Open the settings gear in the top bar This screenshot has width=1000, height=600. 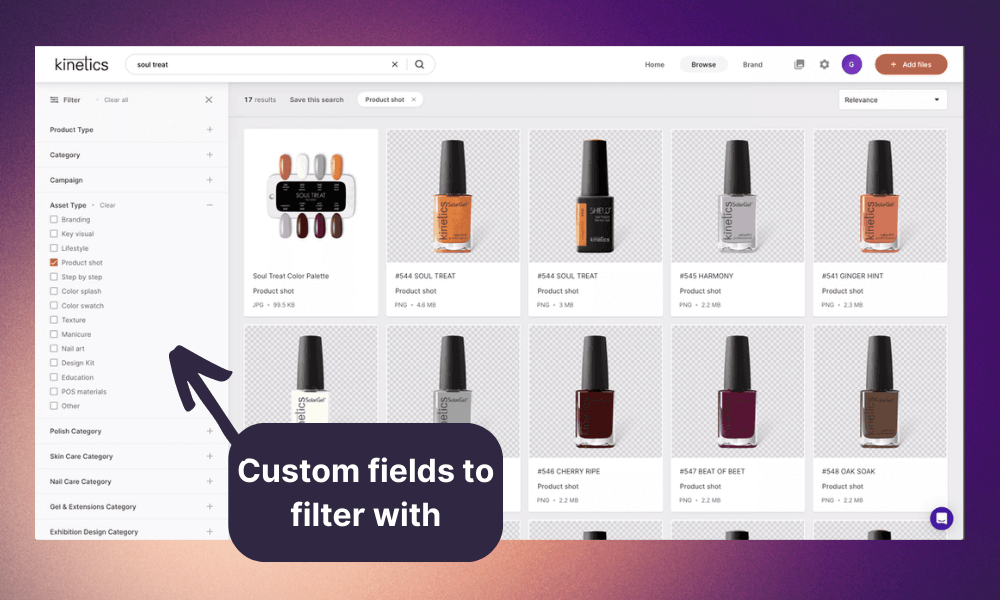click(x=824, y=63)
